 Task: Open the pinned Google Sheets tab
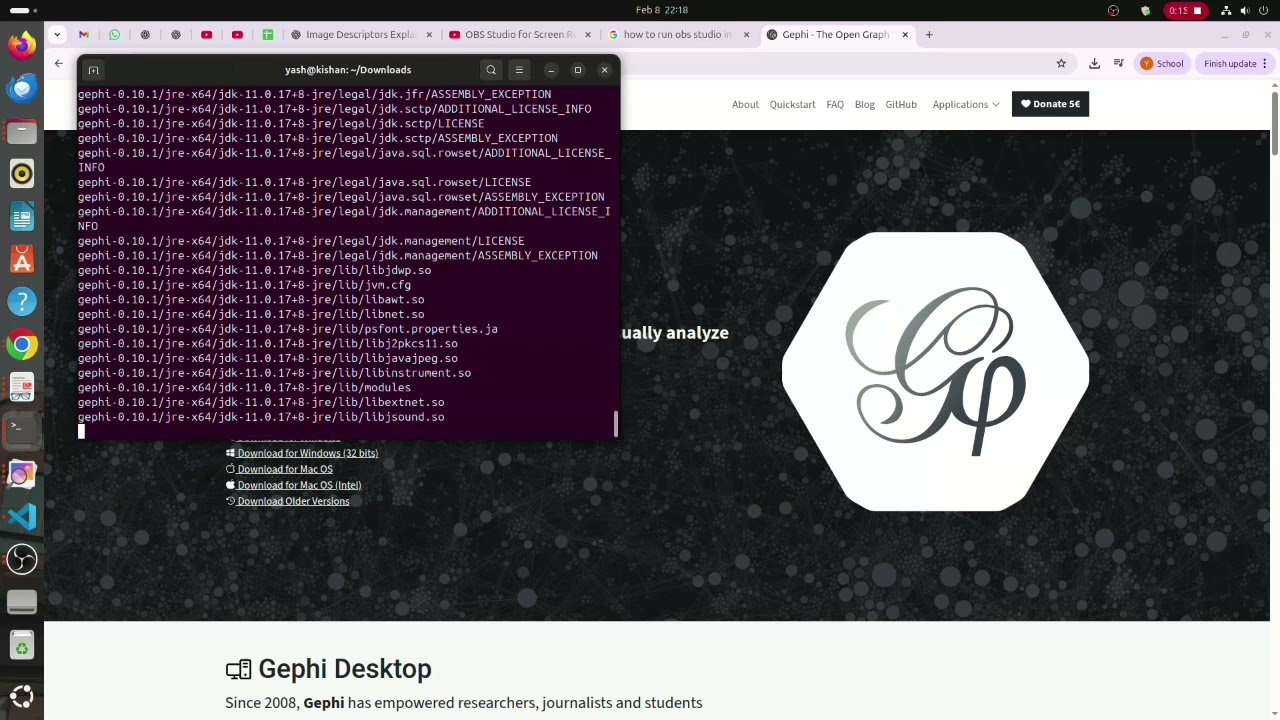click(x=267, y=35)
